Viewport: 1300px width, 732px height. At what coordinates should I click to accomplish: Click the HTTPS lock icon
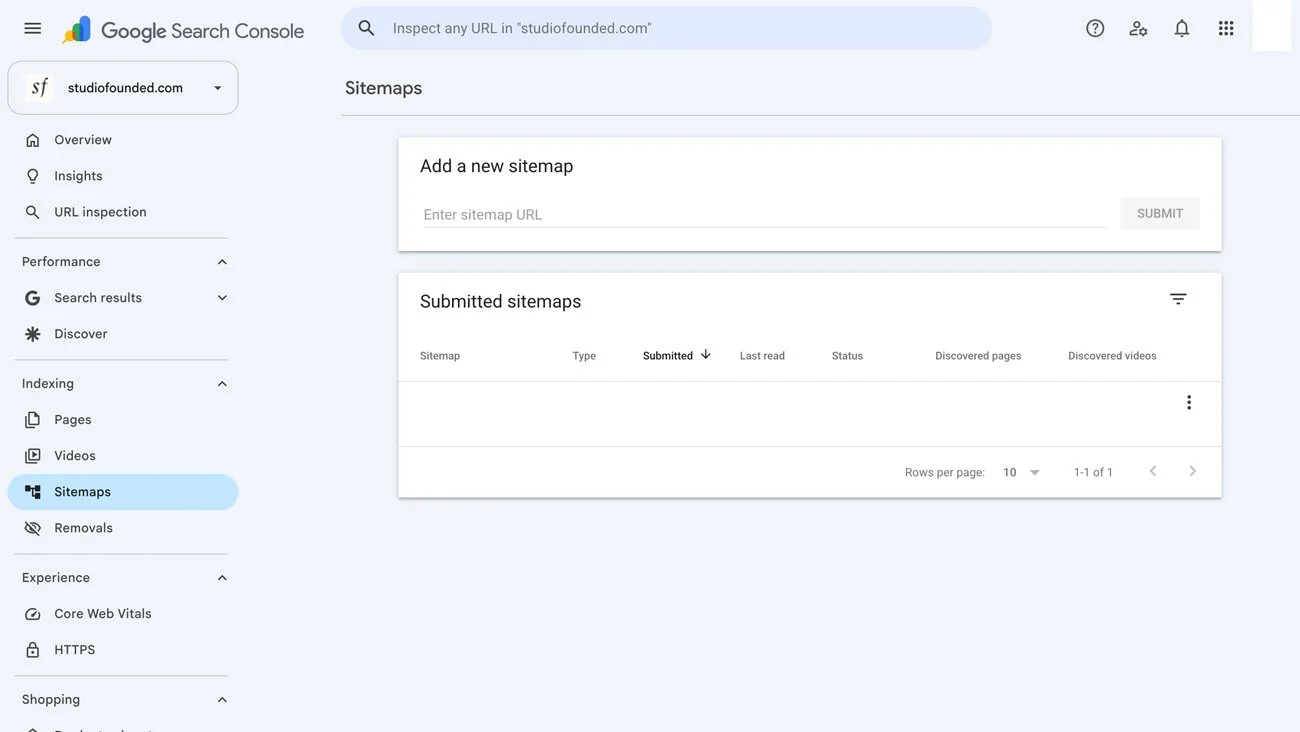[x=33, y=650]
